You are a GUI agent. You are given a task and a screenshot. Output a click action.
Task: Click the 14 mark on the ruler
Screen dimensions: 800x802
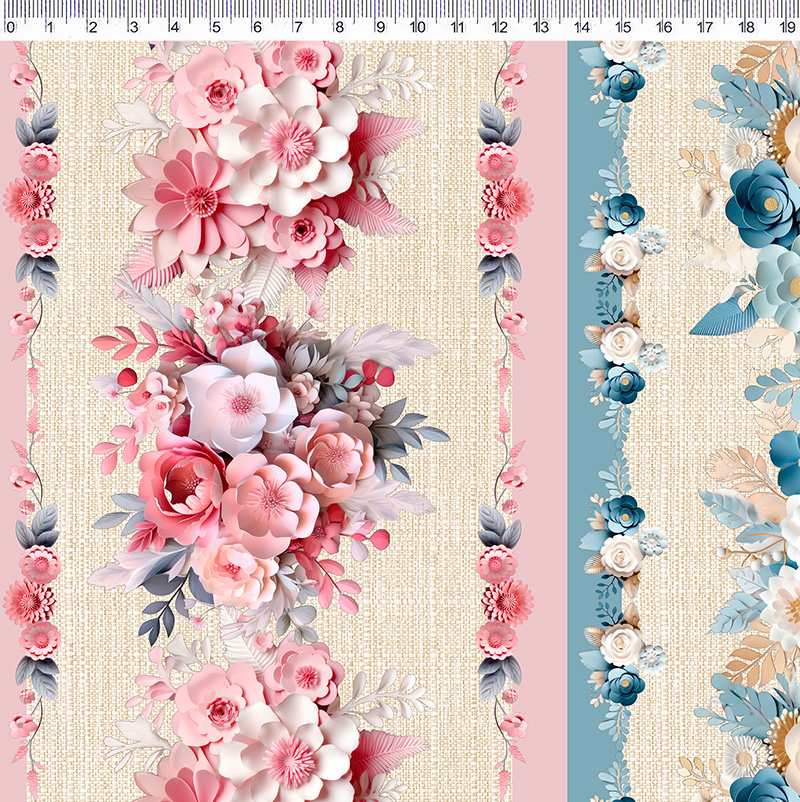pyautogui.click(x=582, y=27)
